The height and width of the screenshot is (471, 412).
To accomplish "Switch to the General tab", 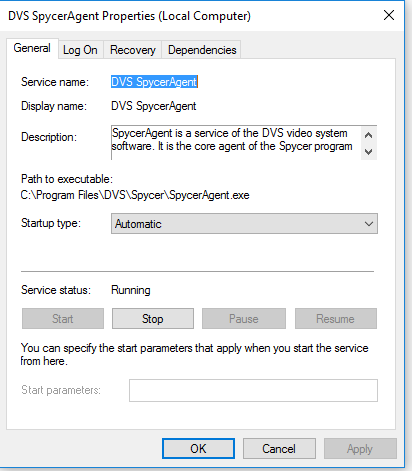I will [x=32, y=48].
